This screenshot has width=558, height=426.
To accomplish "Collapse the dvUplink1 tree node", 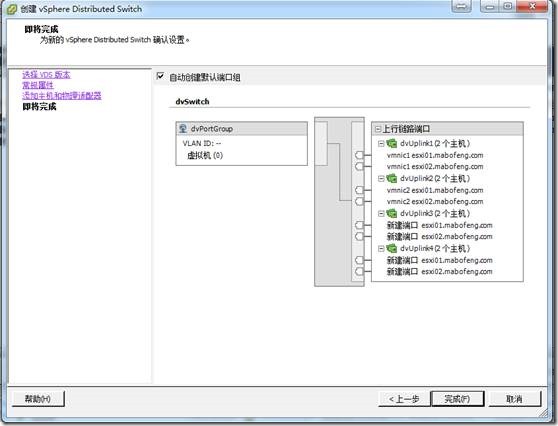I will tap(381, 143).
